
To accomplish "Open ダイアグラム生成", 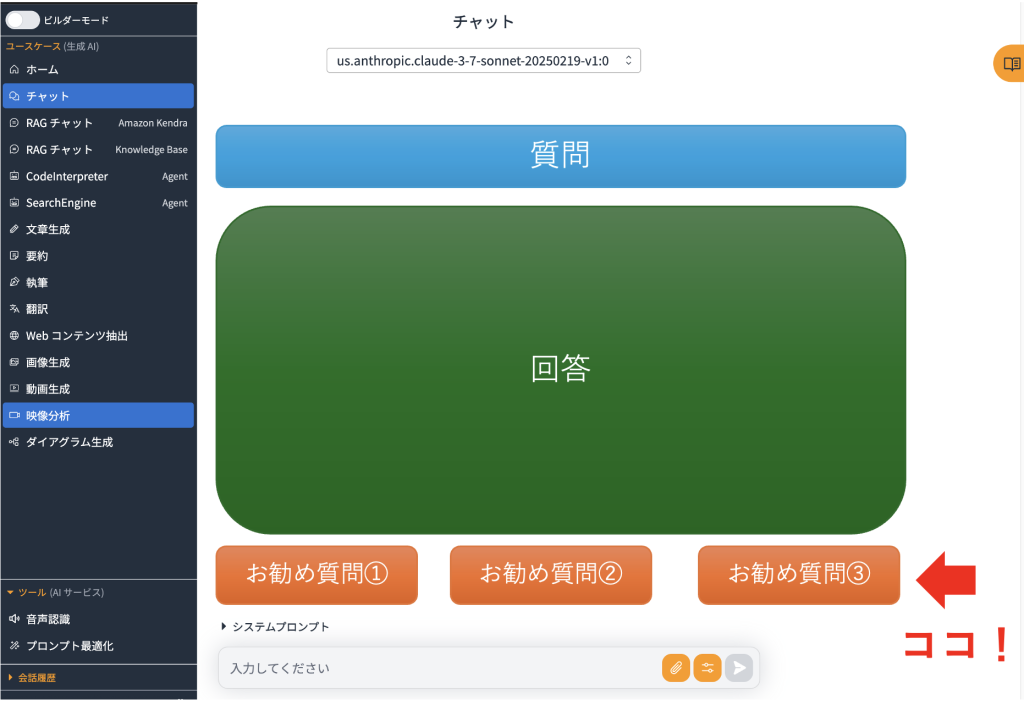I will click(99, 442).
